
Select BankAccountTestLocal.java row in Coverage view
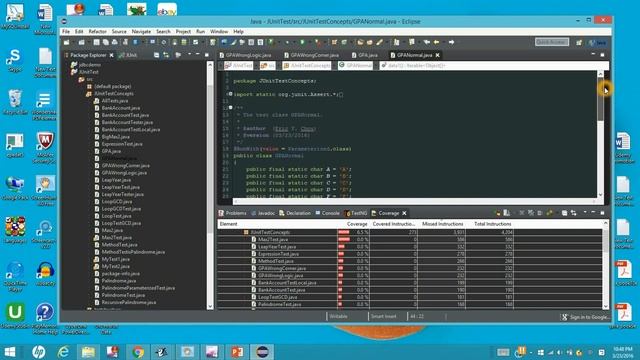coord(409,282)
